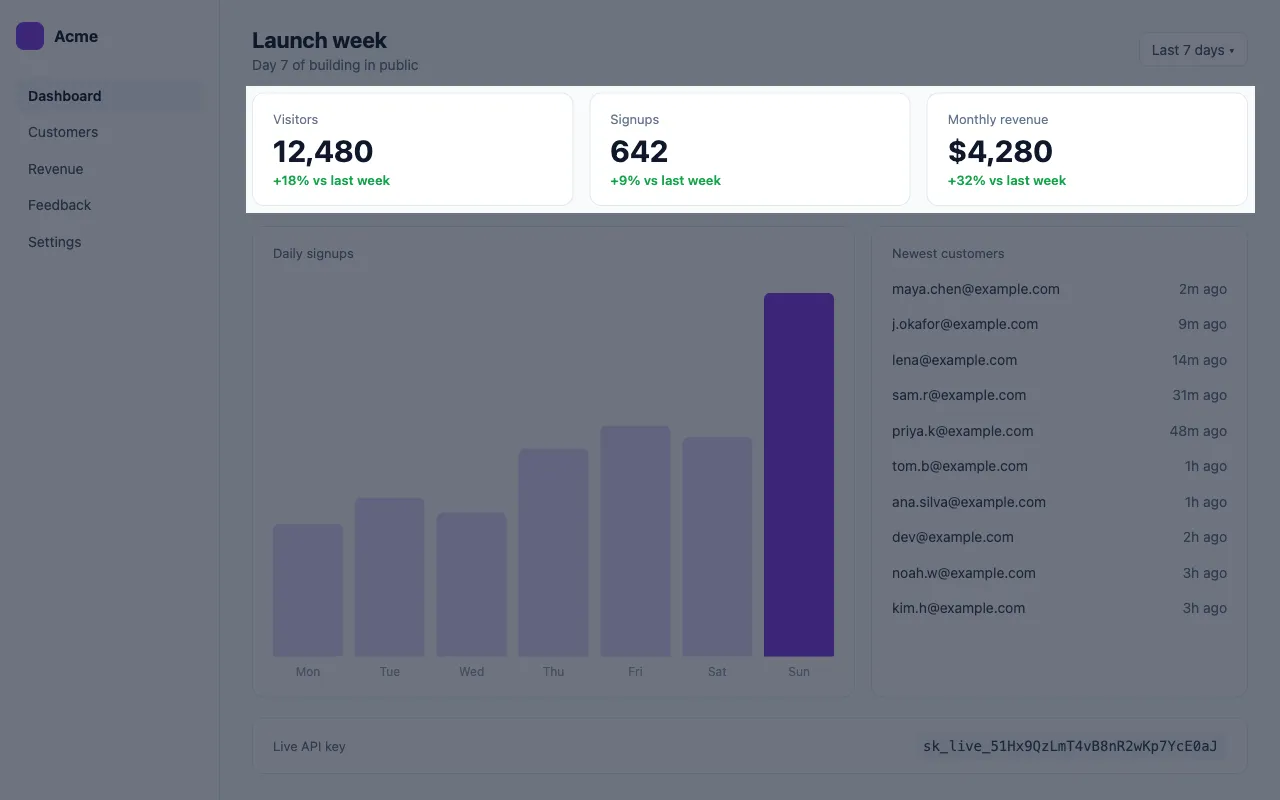
Task: Click the Acme brand name
Action: coord(76,36)
